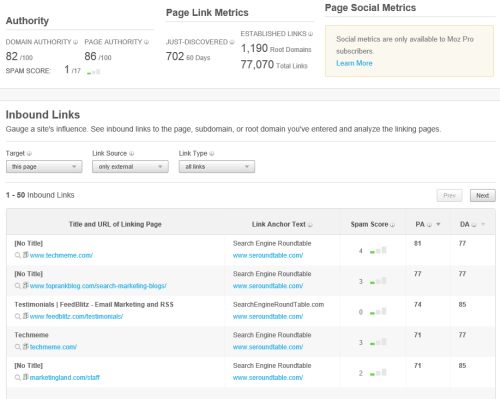Viewport: 500px width, 399px height.
Task: Click the DA column info icon
Action: [474, 225]
